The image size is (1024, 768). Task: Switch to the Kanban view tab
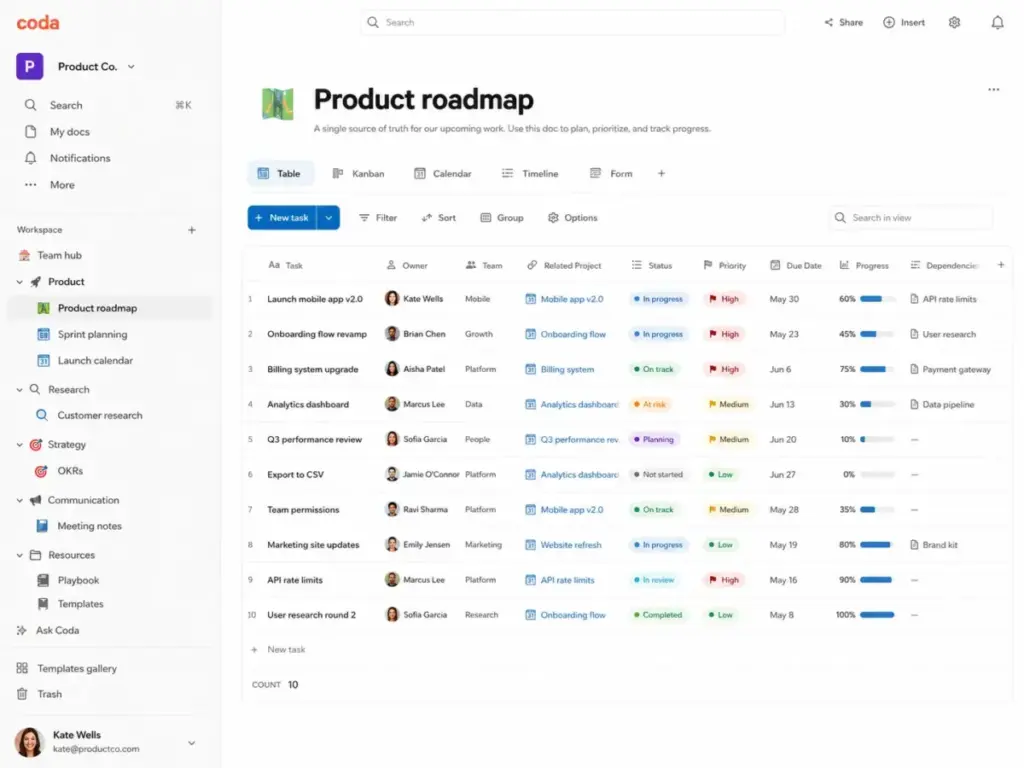(x=359, y=174)
